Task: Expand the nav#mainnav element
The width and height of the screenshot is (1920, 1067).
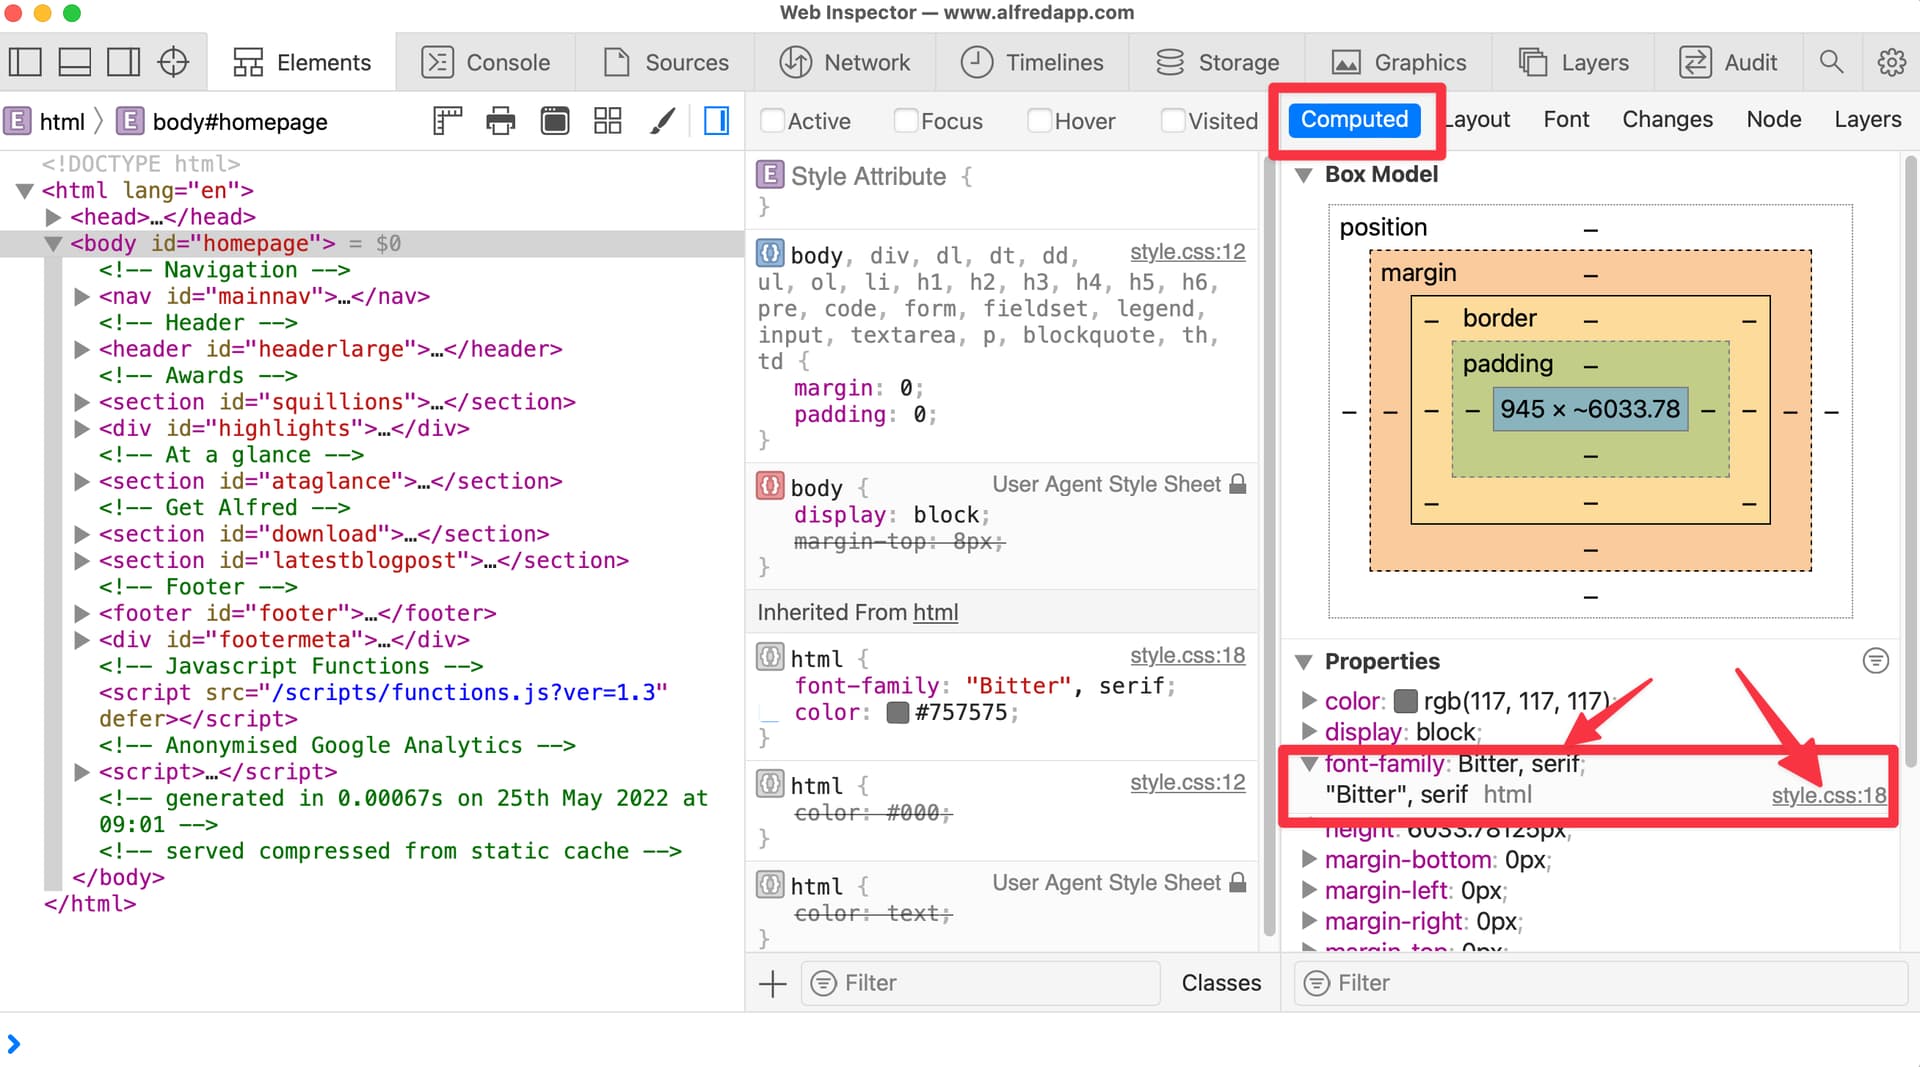Action: [82, 297]
